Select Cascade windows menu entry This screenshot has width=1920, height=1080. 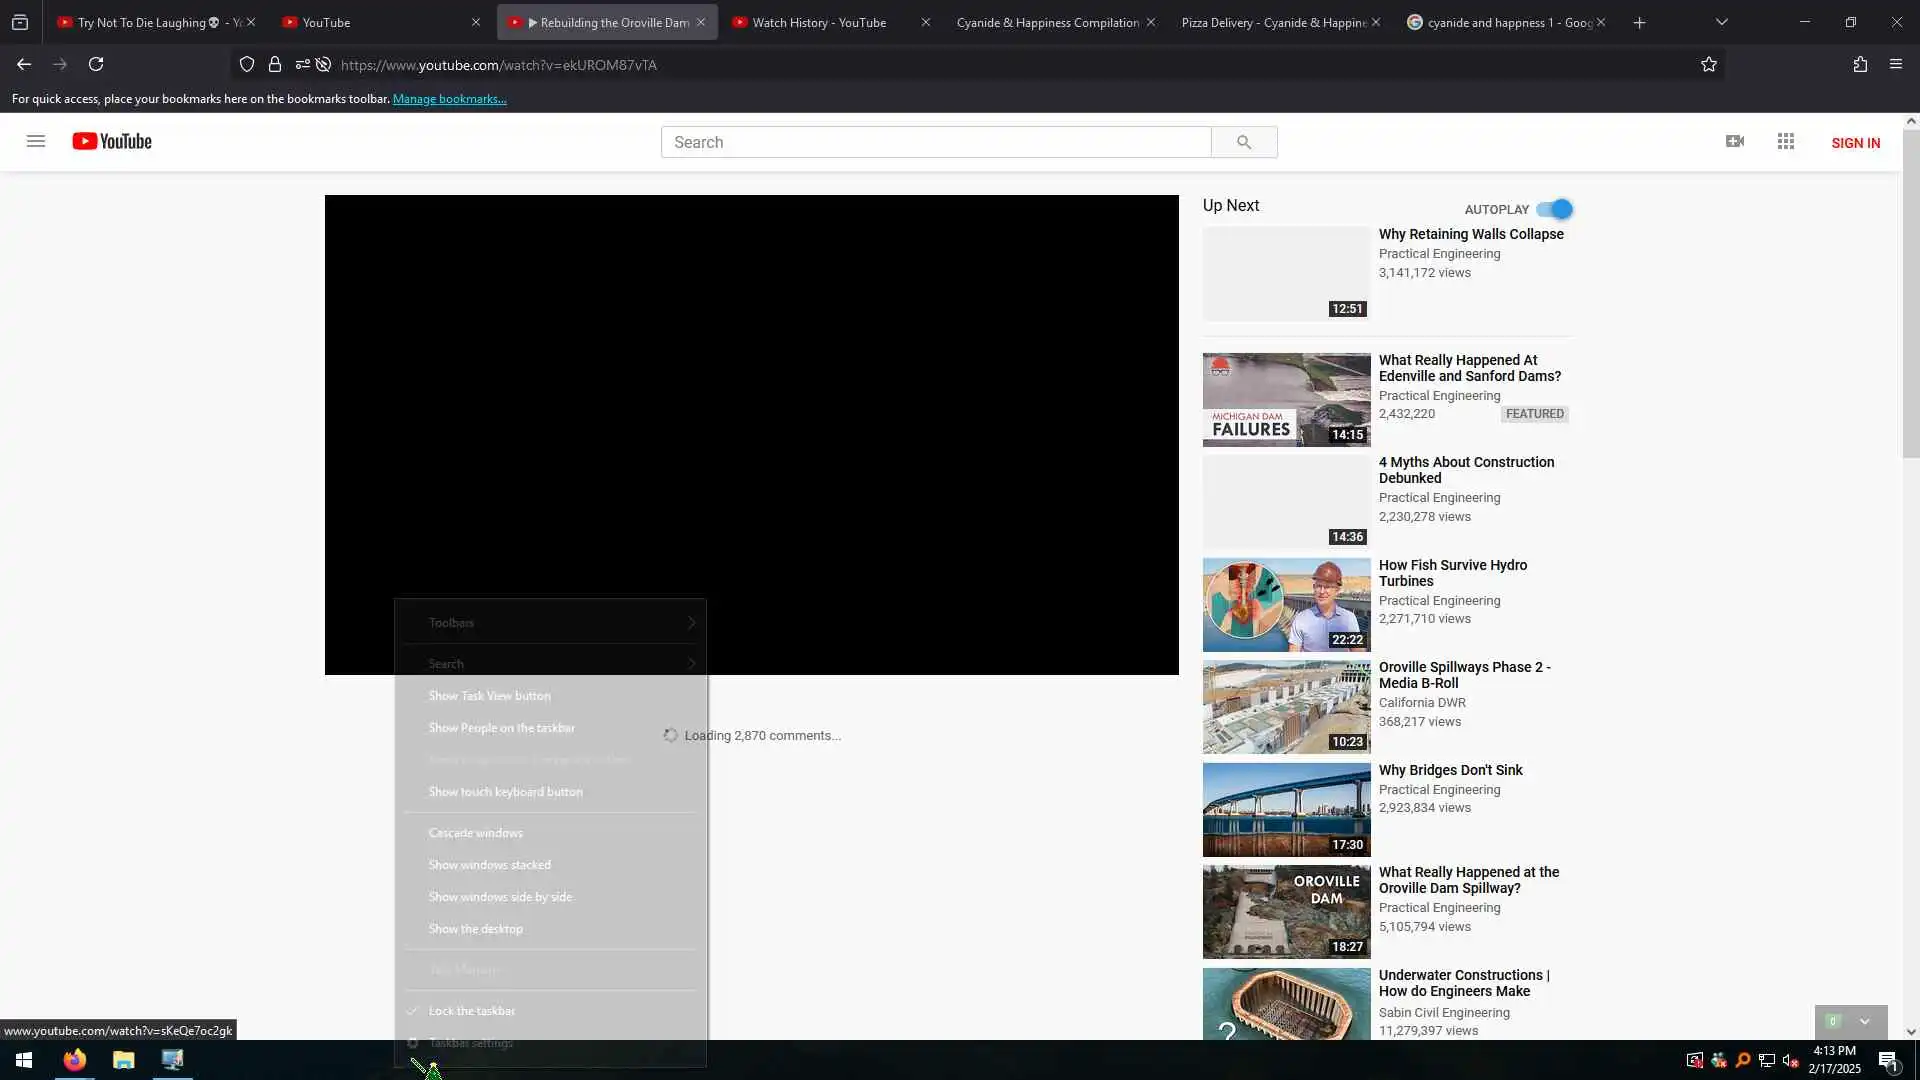click(x=475, y=833)
